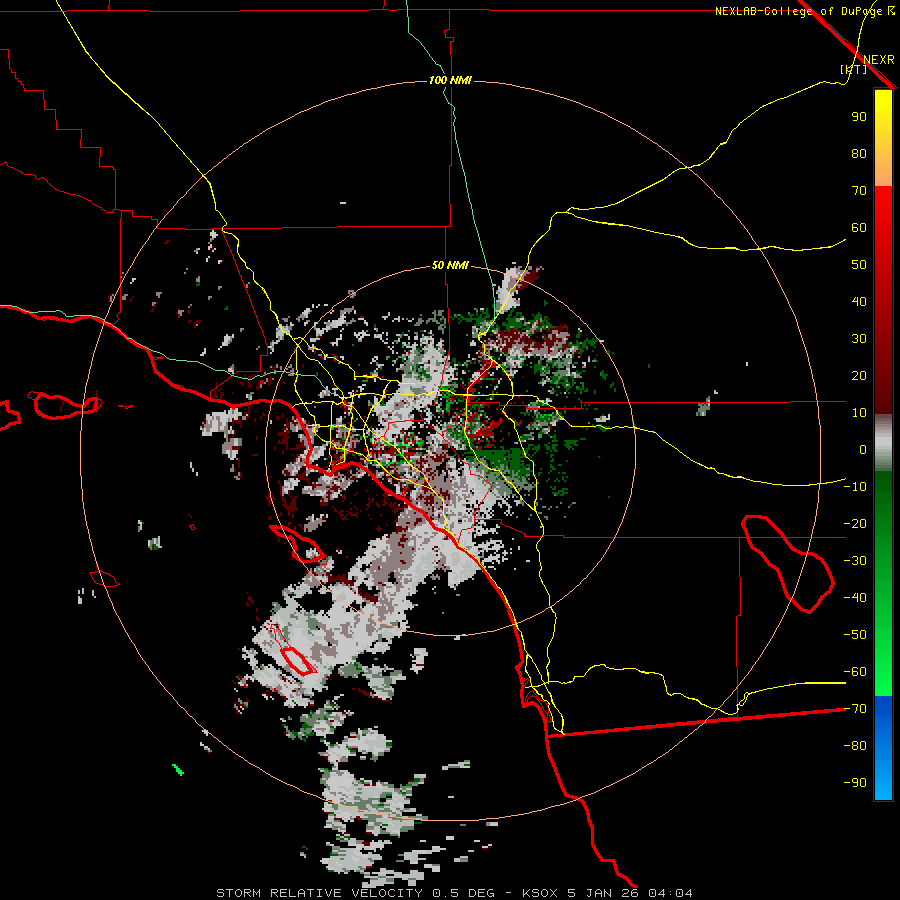Click the 50 NMI range ring label

[x=450, y=265]
